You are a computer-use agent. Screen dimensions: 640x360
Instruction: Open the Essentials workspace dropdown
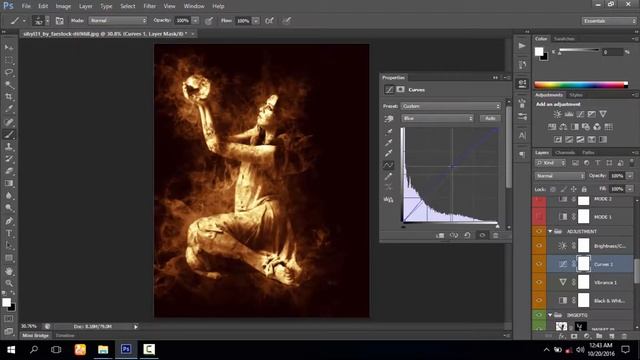(x=609, y=21)
